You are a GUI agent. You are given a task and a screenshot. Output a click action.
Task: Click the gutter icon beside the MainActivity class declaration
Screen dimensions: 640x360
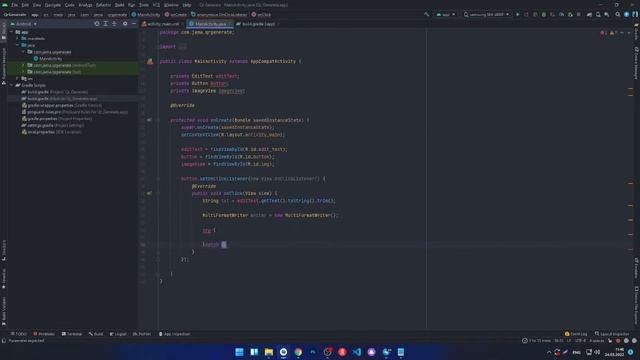150,61
